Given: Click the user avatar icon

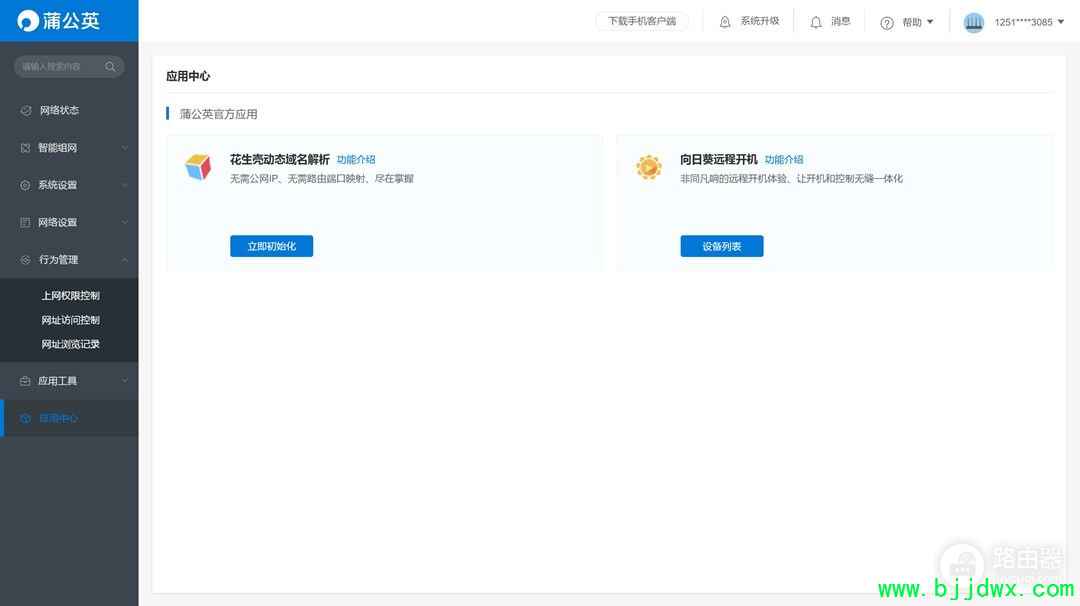Looking at the screenshot, I should click(973, 22).
